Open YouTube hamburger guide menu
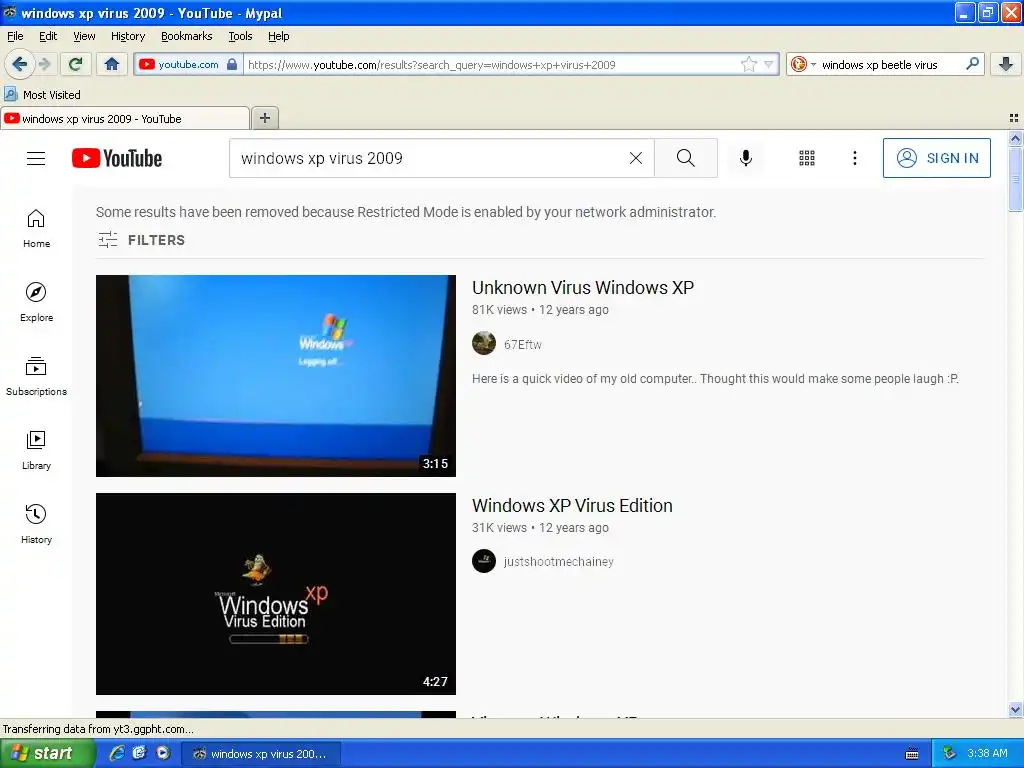 pos(36,158)
